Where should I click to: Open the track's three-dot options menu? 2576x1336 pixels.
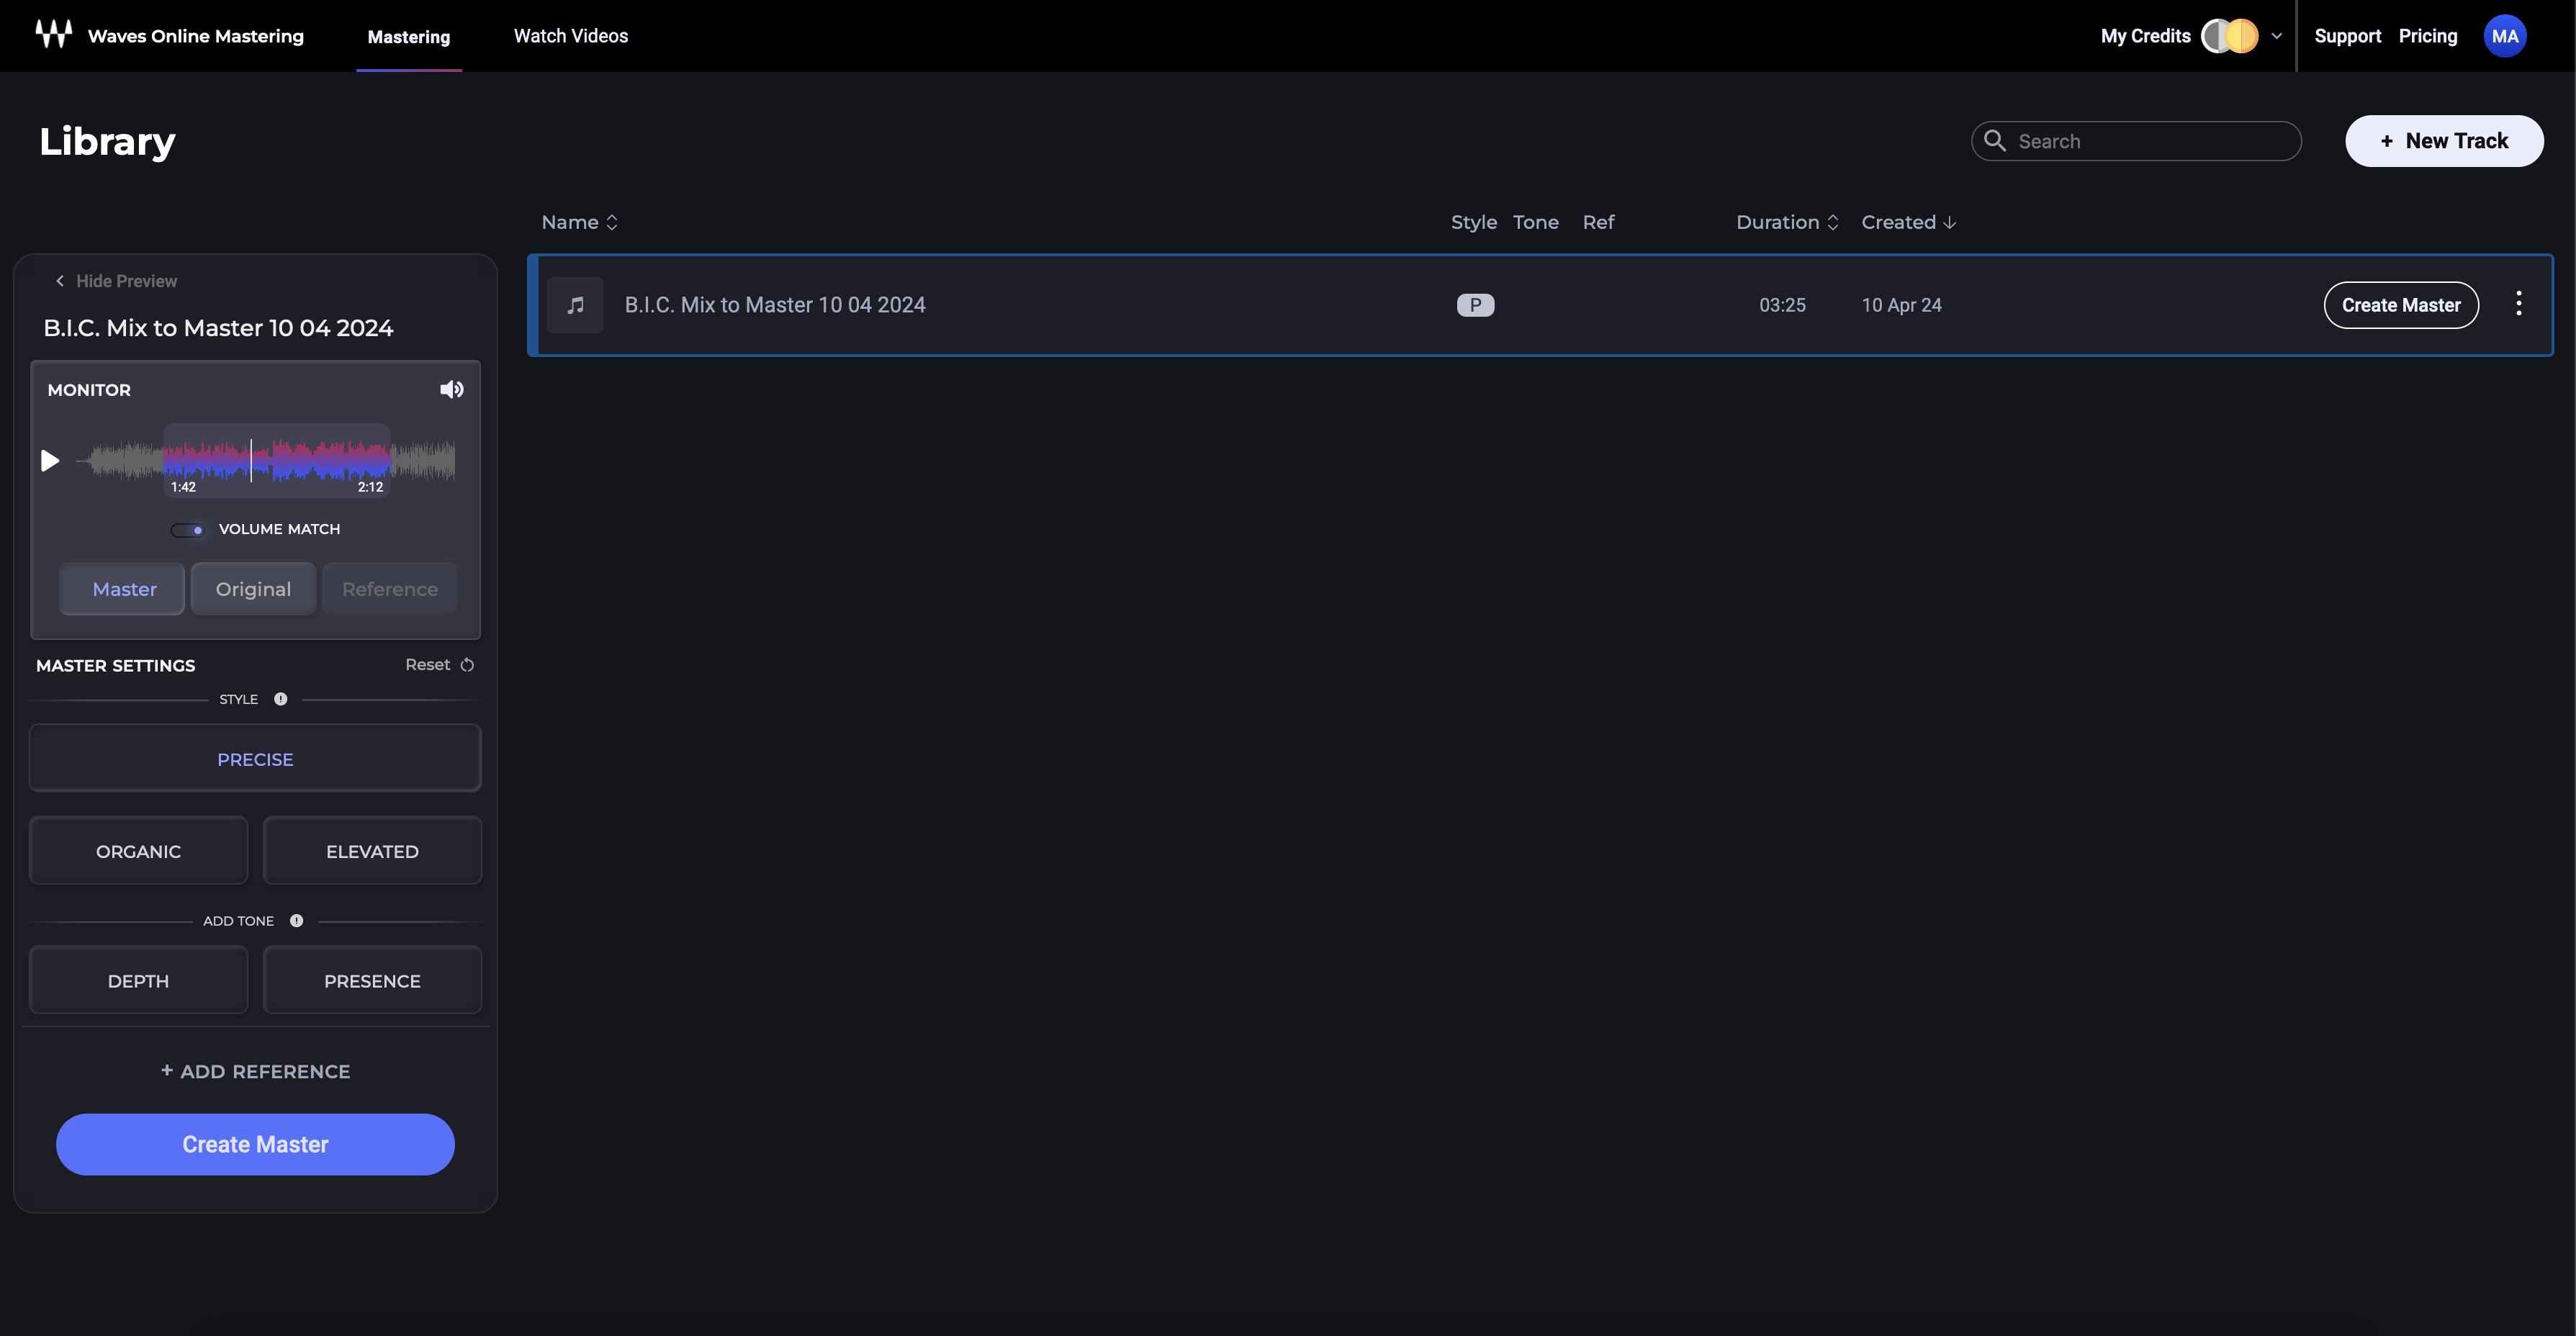coord(2518,304)
